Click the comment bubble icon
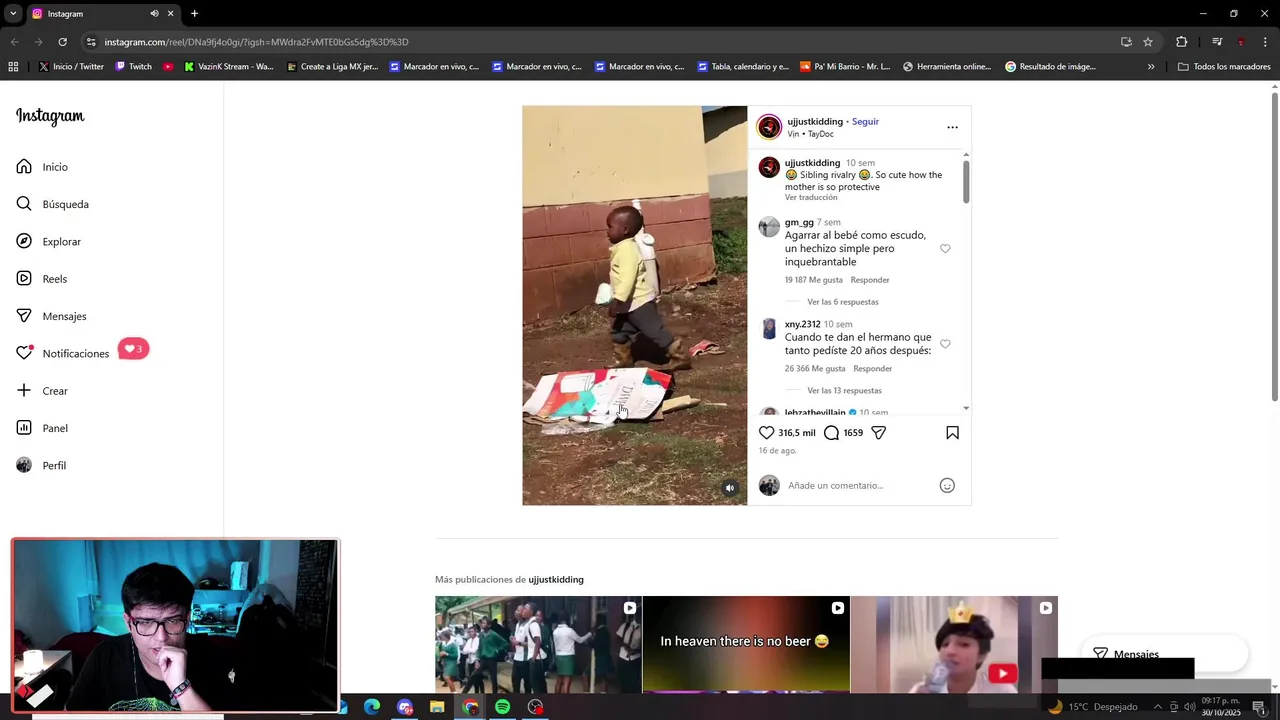1280x720 pixels. (x=831, y=433)
